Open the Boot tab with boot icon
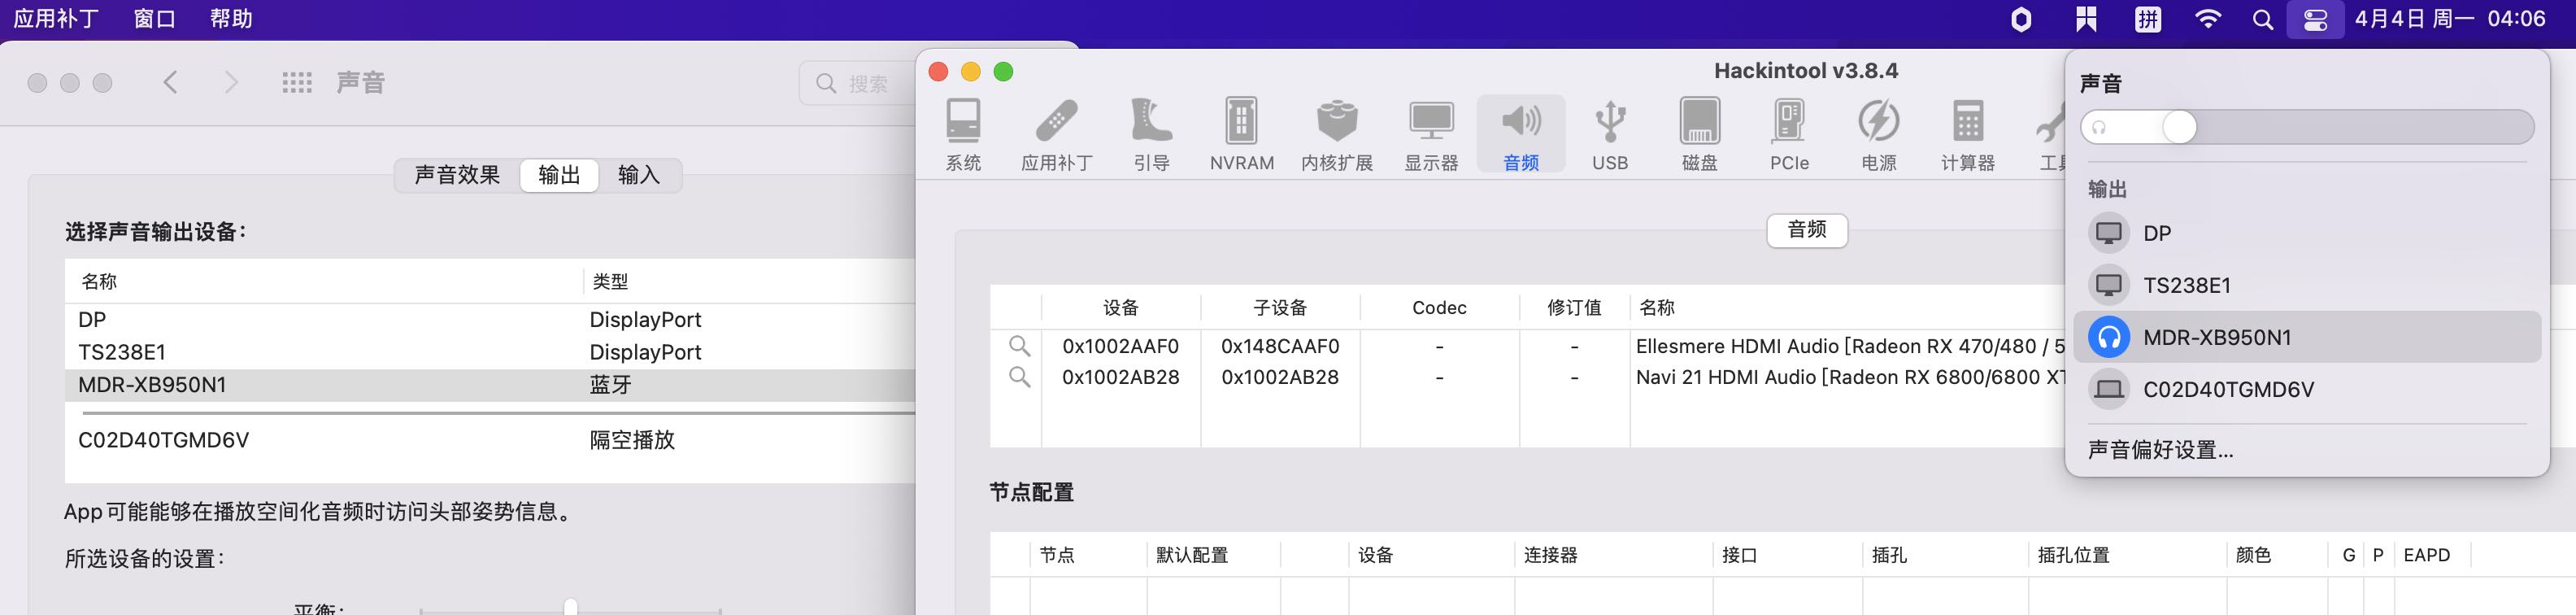The image size is (2576, 615). click(x=1151, y=134)
